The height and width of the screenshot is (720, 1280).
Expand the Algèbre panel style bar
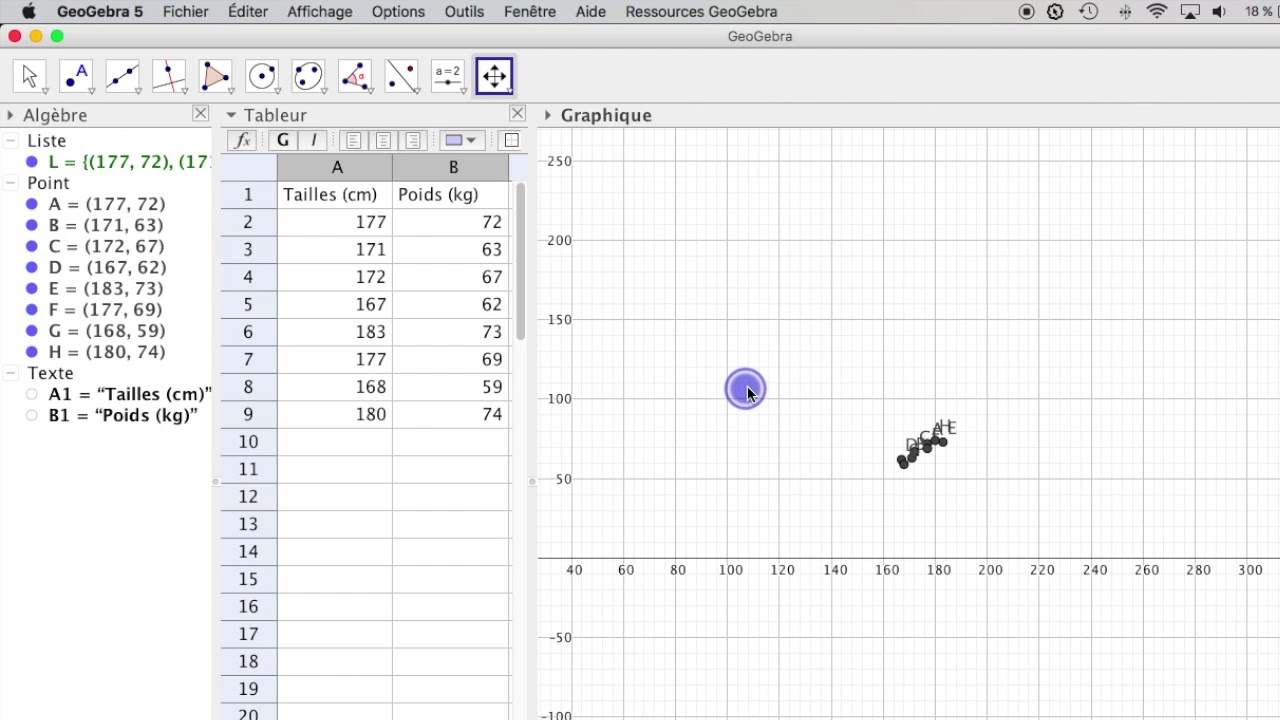click(x=10, y=116)
